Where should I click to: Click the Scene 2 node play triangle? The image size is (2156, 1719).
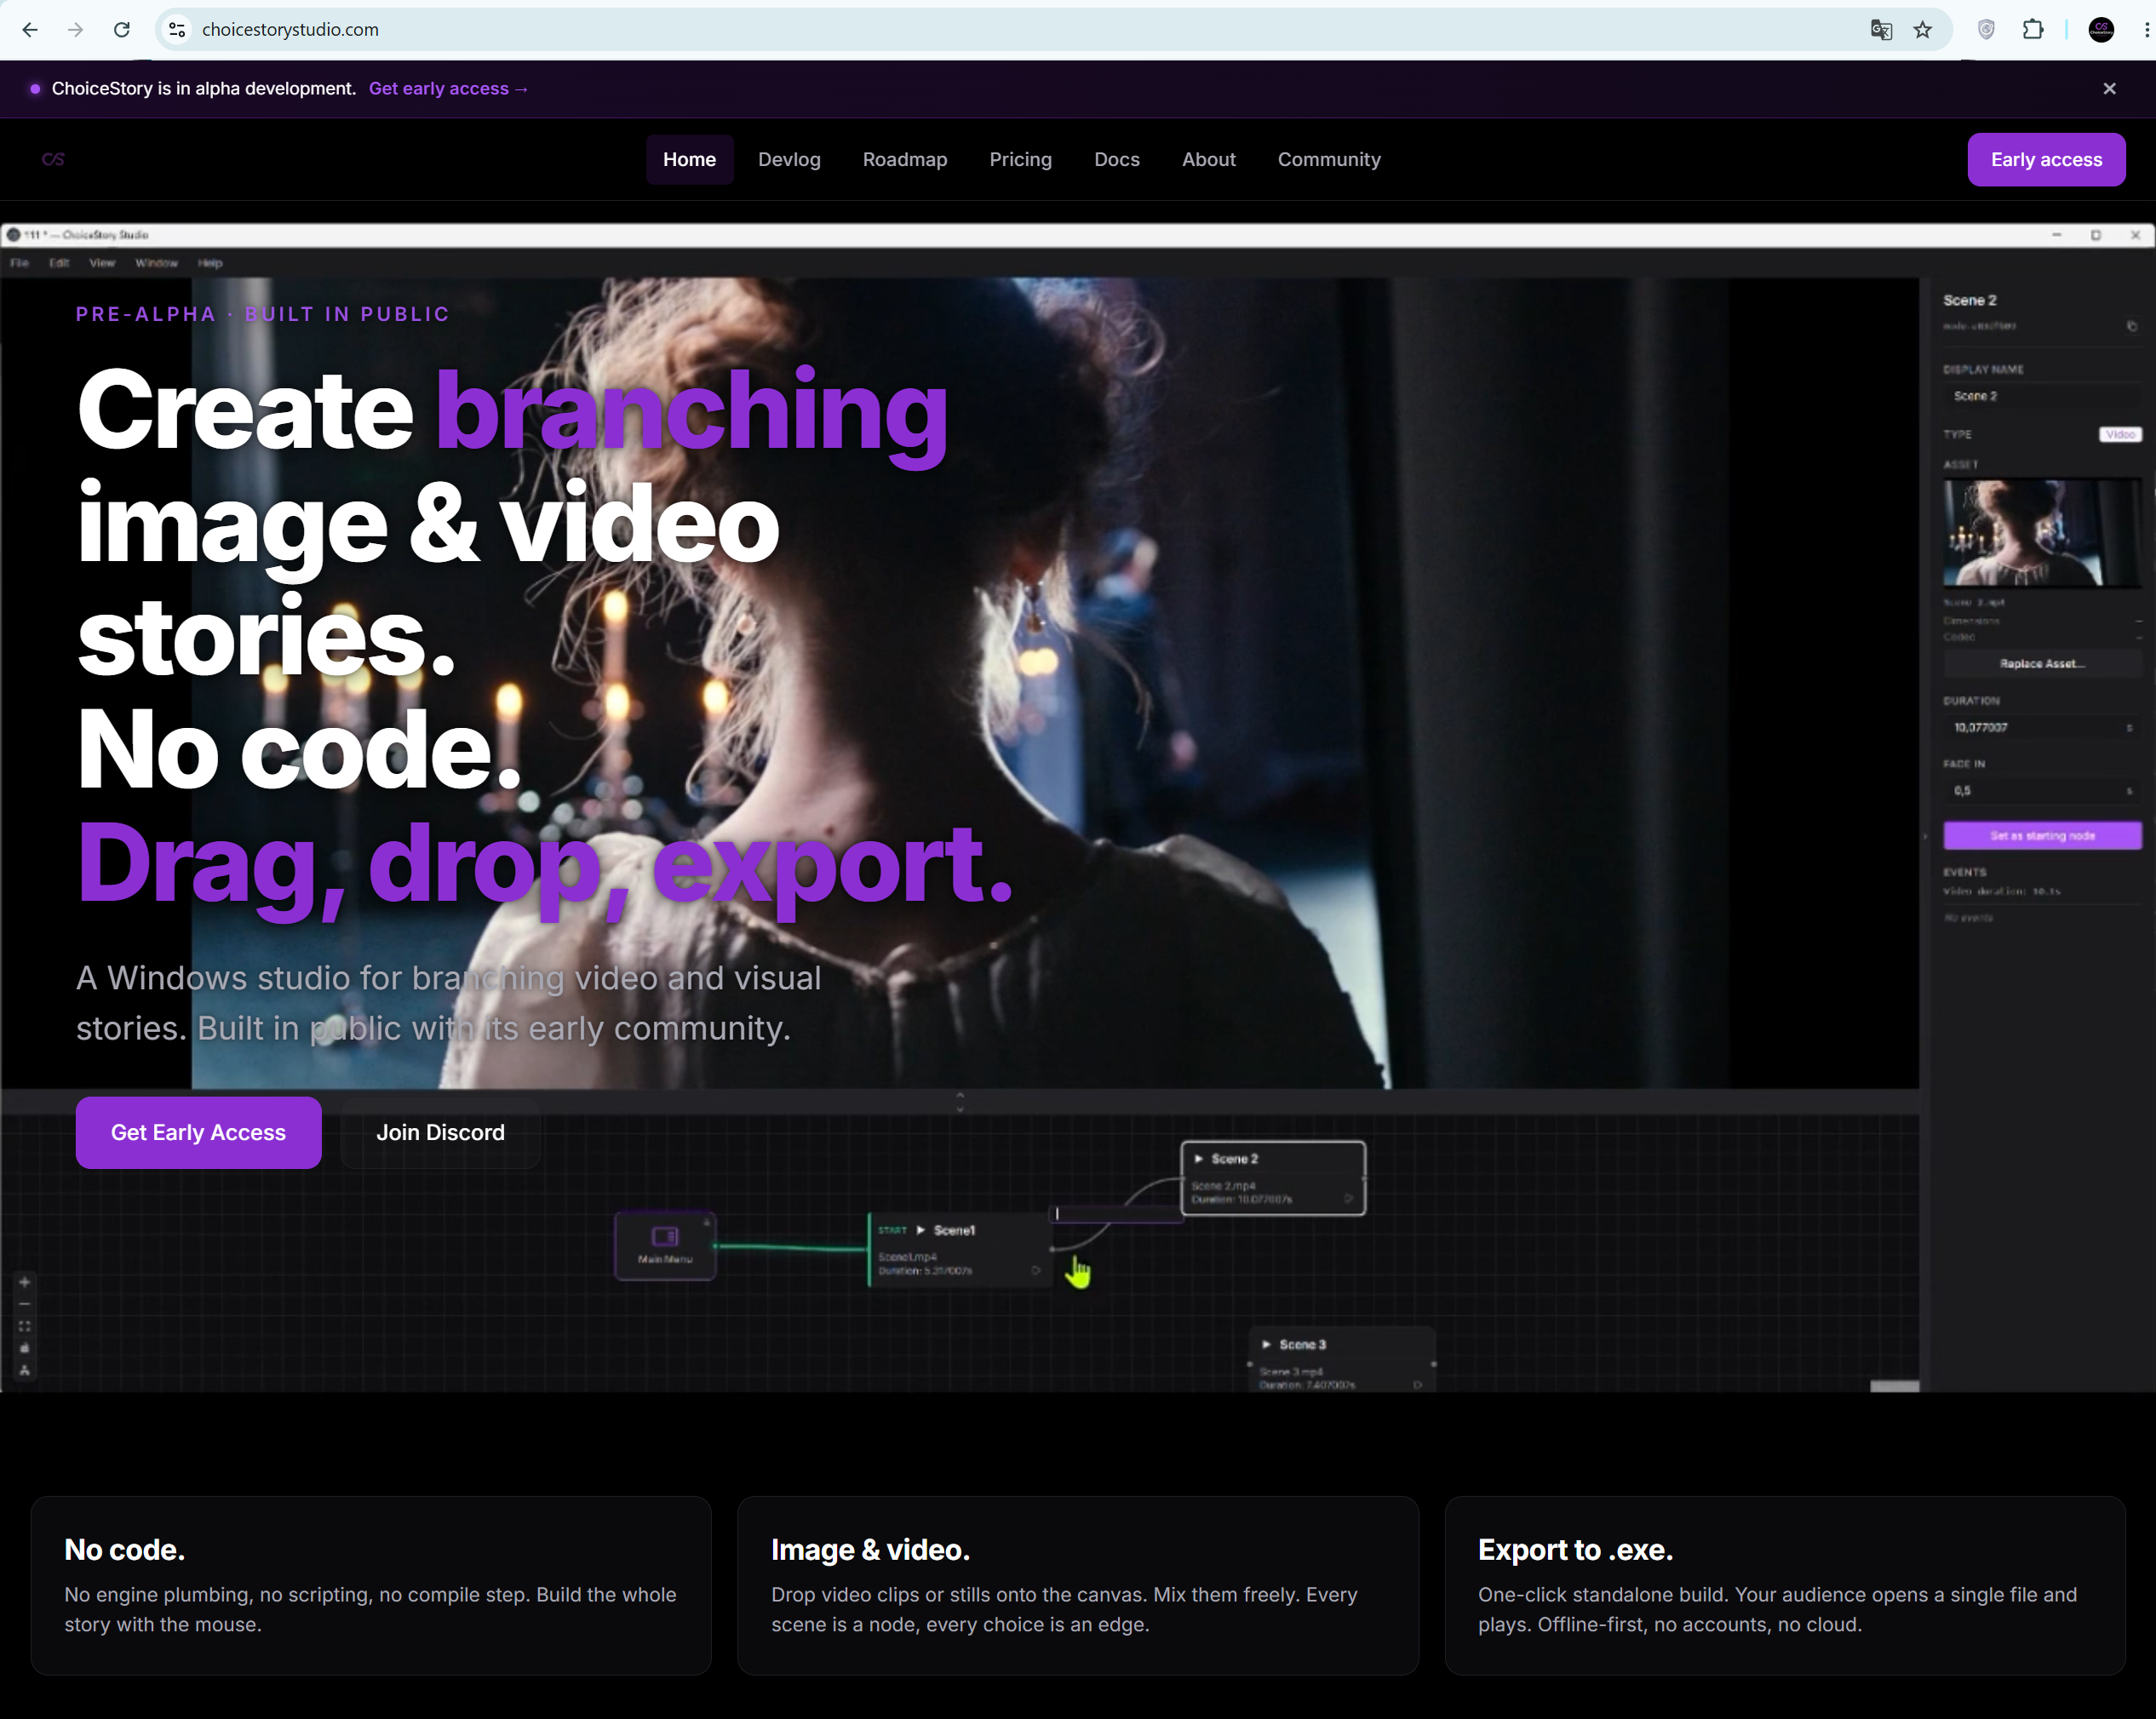(x=1198, y=1158)
